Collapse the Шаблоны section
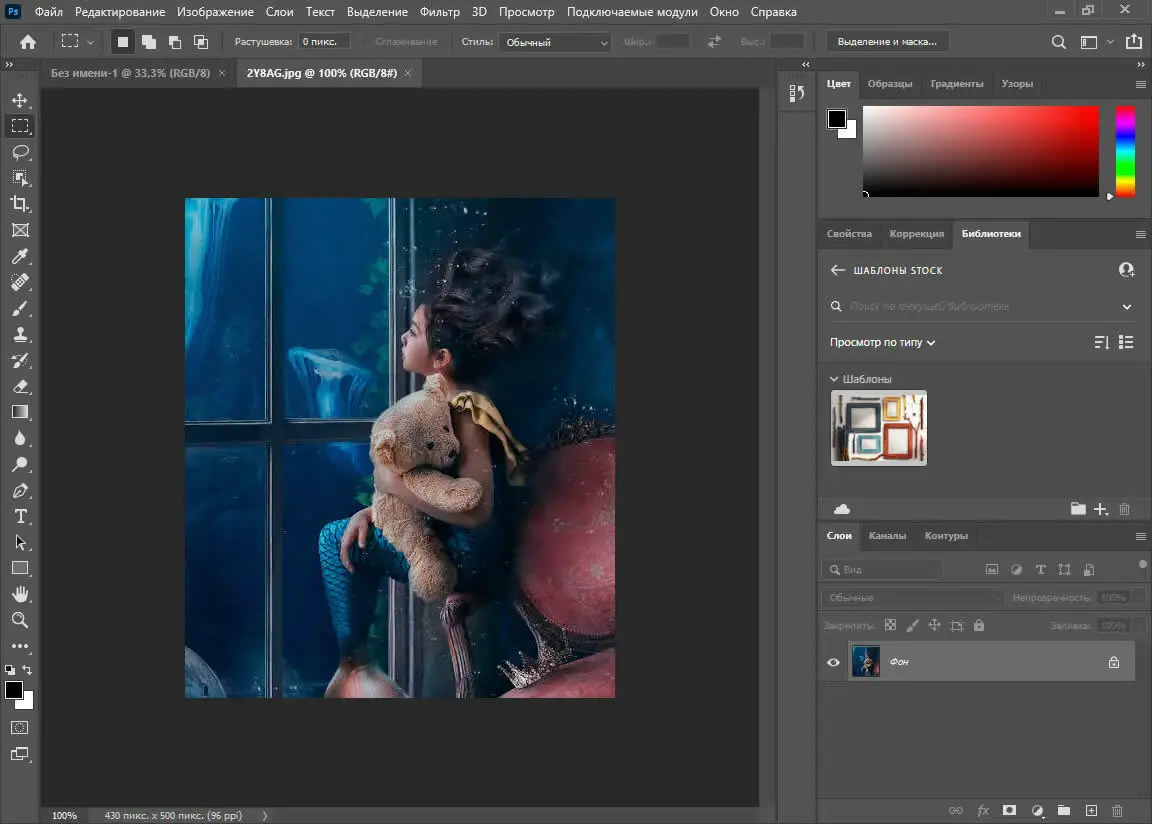Screen dimensions: 1152x824 click(834, 379)
